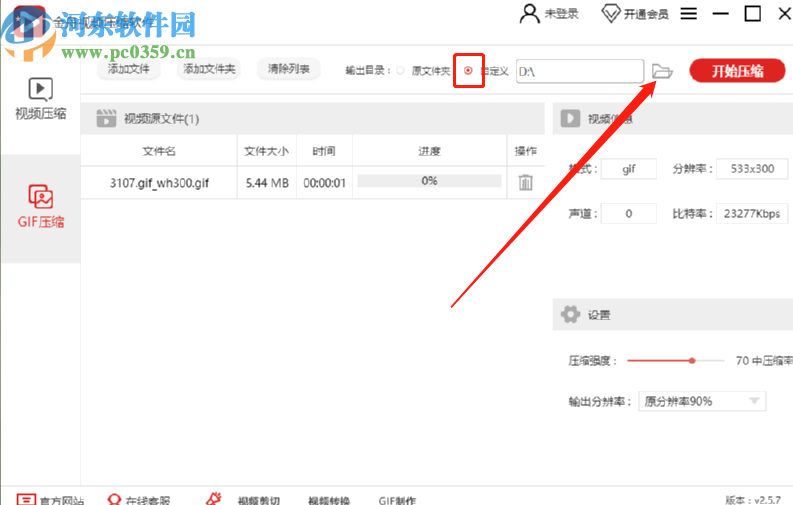Click the 添加文件 add file button
Viewport: 793px width, 505px height.
coord(128,69)
